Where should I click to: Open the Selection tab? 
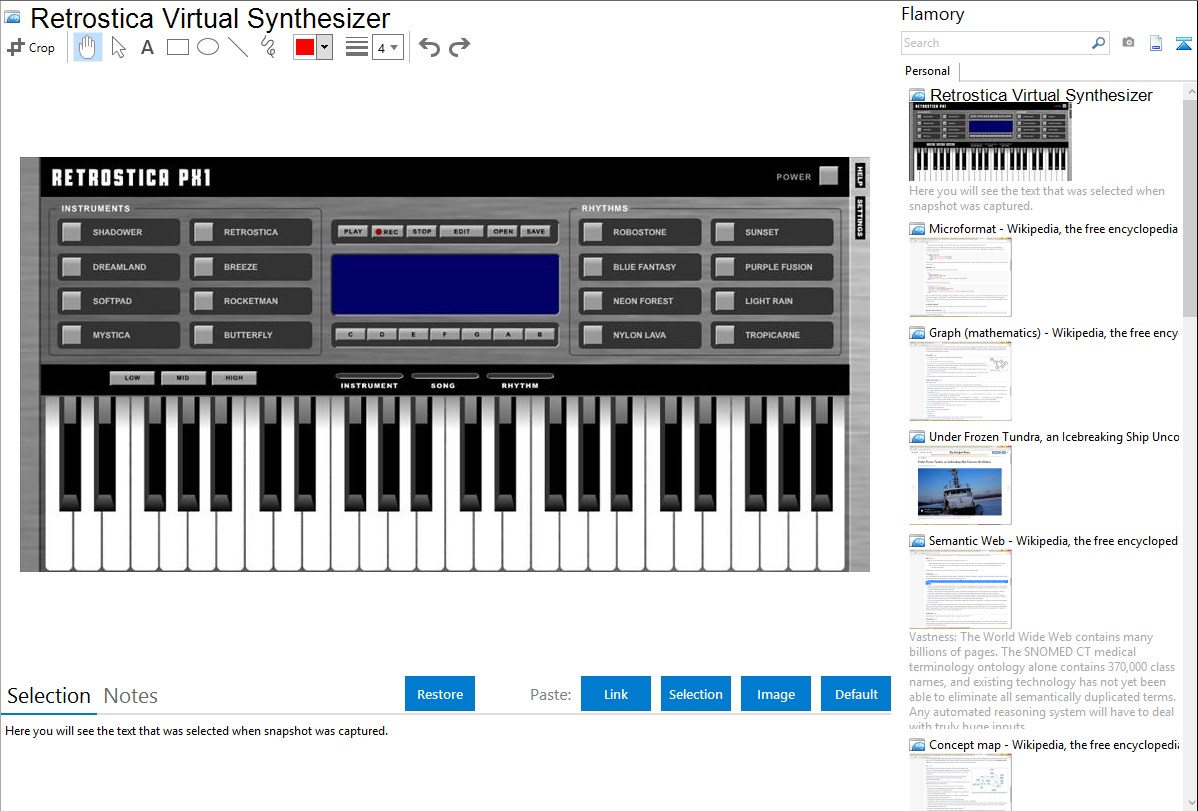point(49,696)
